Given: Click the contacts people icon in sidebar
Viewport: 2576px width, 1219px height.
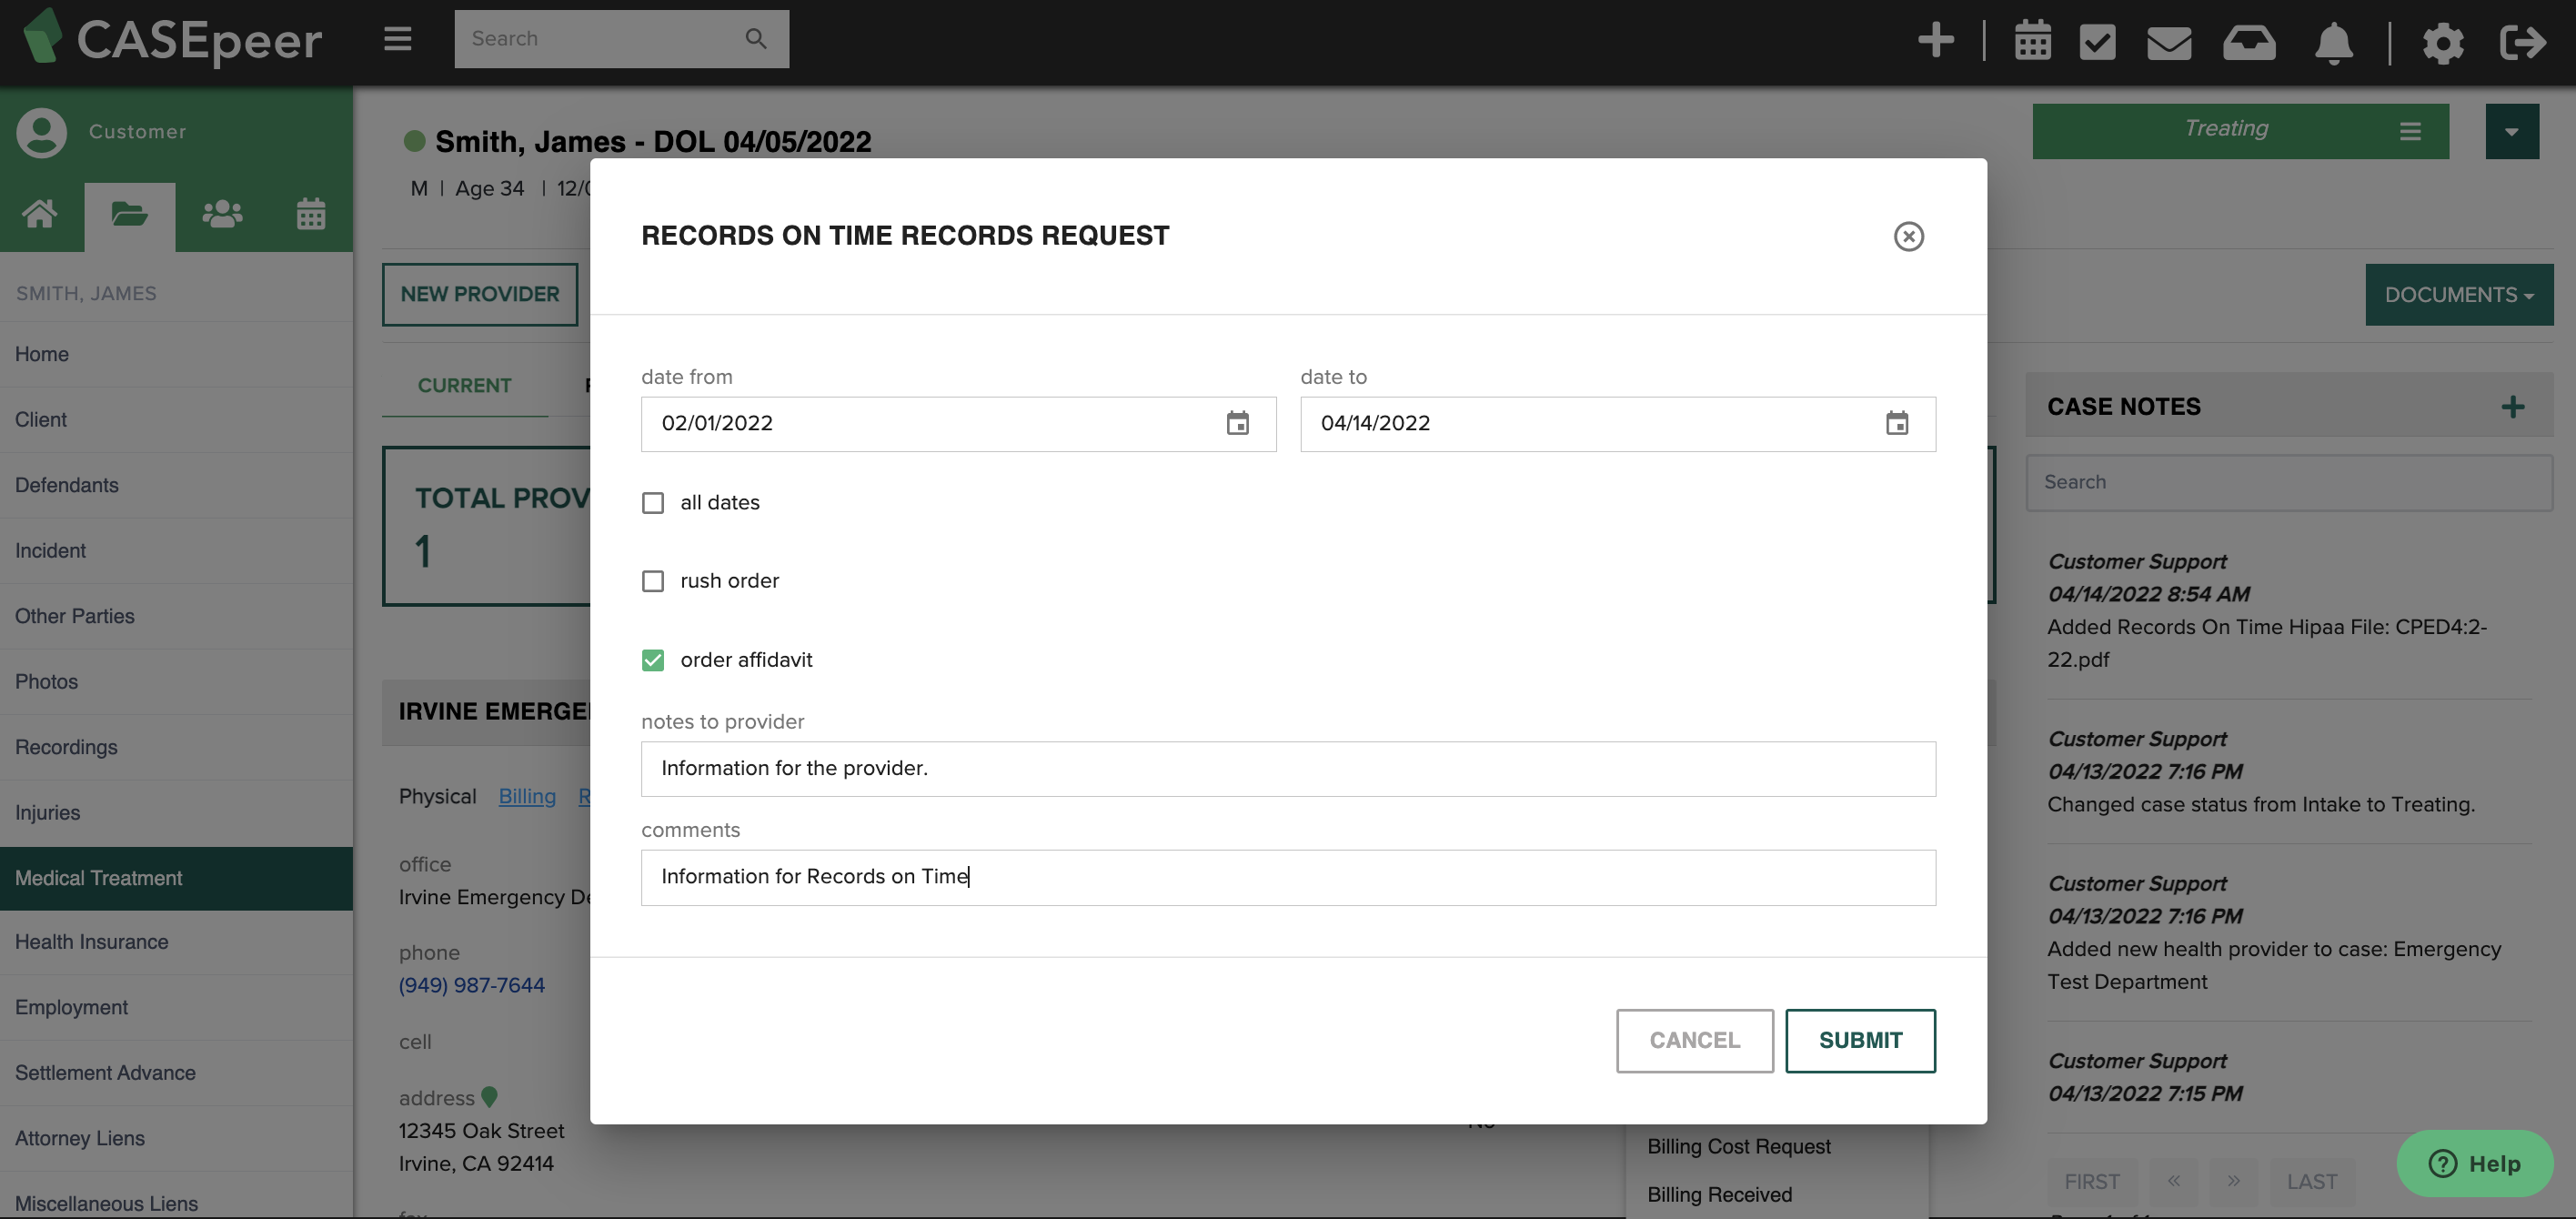Looking at the screenshot, I should coord(222,215).
